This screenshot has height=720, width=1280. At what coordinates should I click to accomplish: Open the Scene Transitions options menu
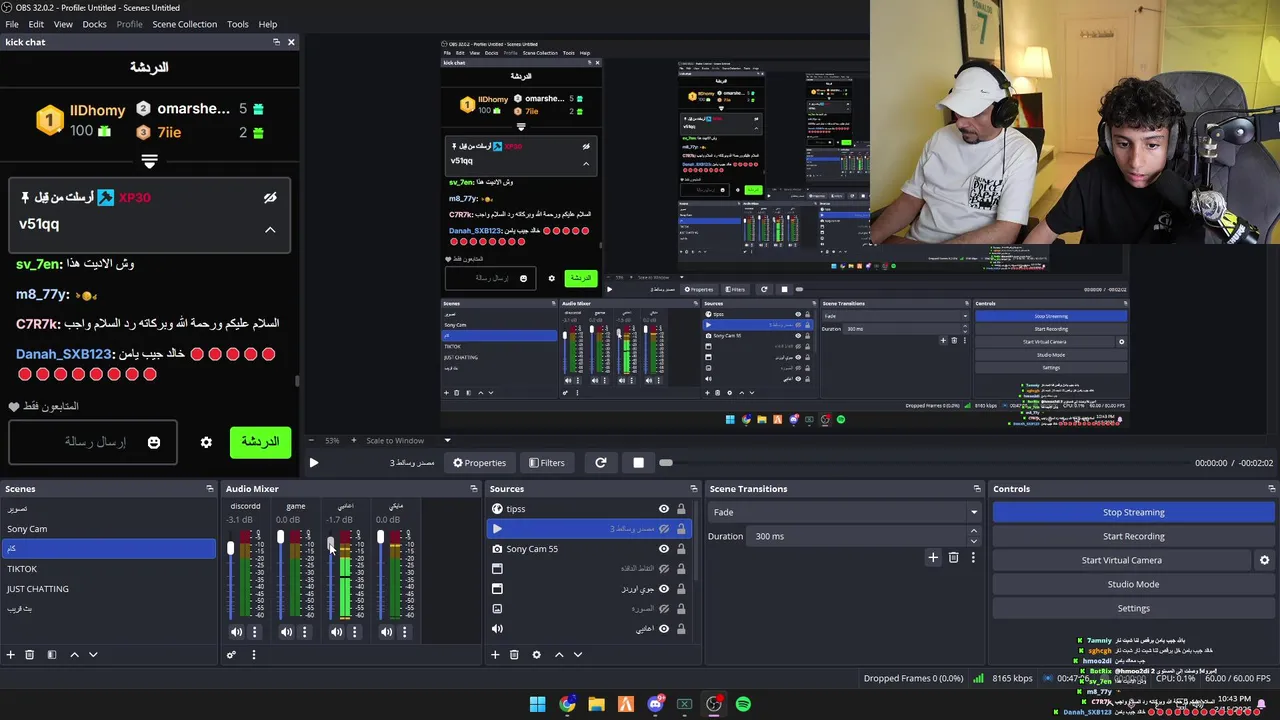[x=972, y=557]
